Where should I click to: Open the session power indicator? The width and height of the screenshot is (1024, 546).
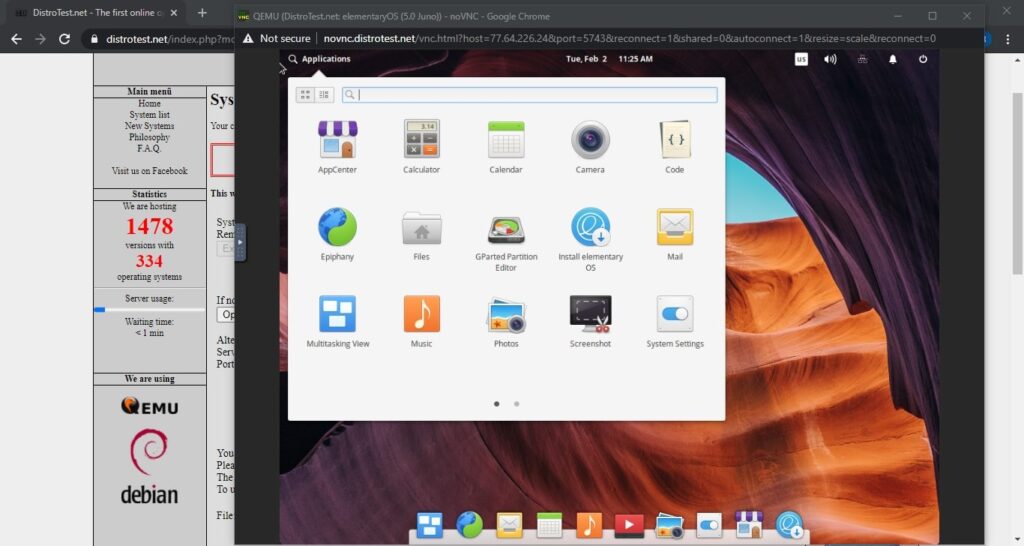923,59
